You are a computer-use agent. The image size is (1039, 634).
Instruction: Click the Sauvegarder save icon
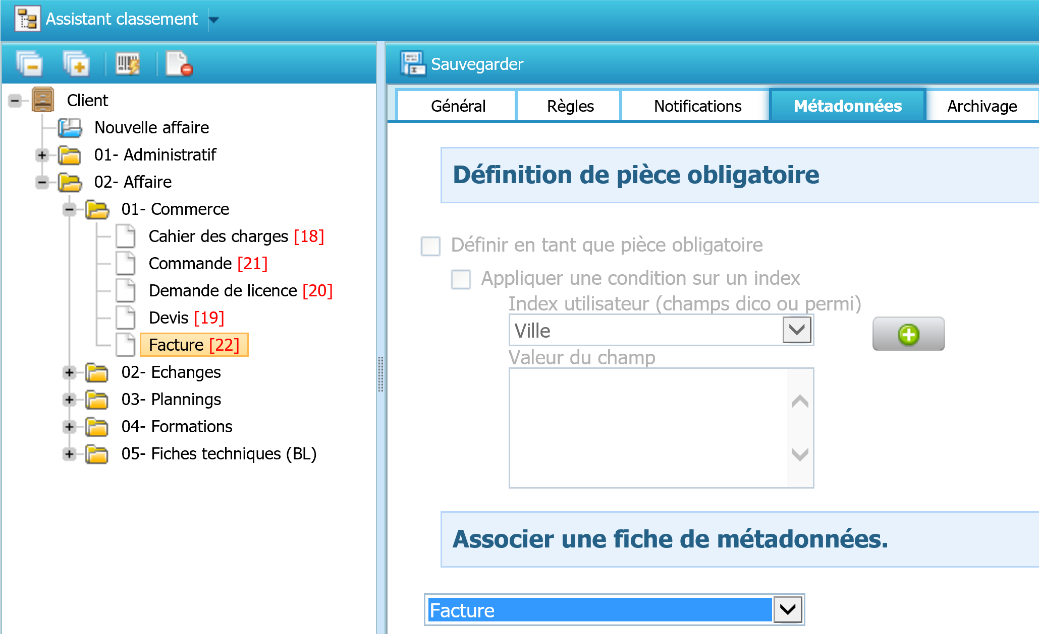pos(412,64)
